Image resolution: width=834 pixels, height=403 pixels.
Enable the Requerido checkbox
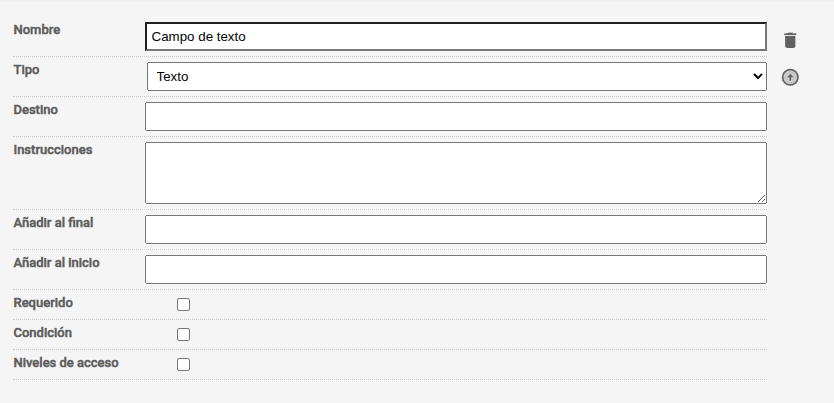click(x=184, y=305)
